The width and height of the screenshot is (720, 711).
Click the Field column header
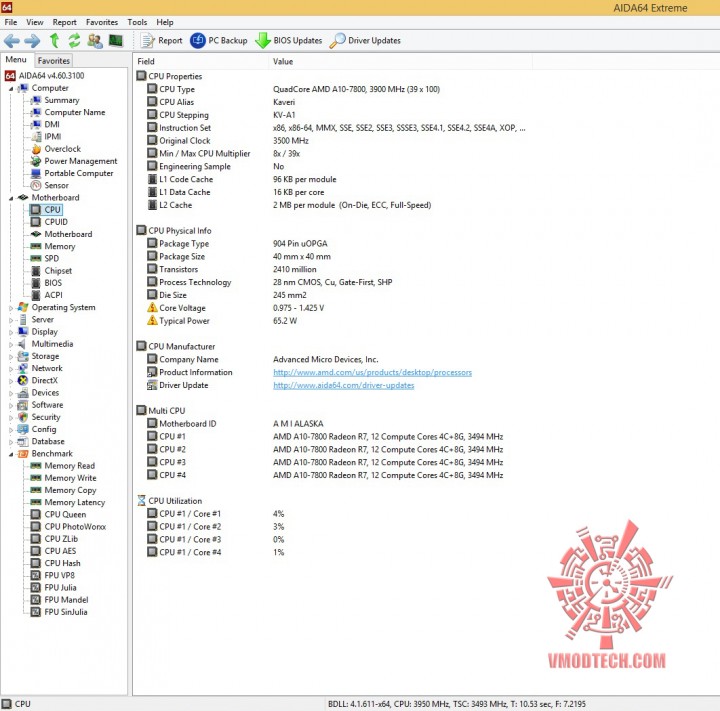pyautogui.click(x=200, y=62)
